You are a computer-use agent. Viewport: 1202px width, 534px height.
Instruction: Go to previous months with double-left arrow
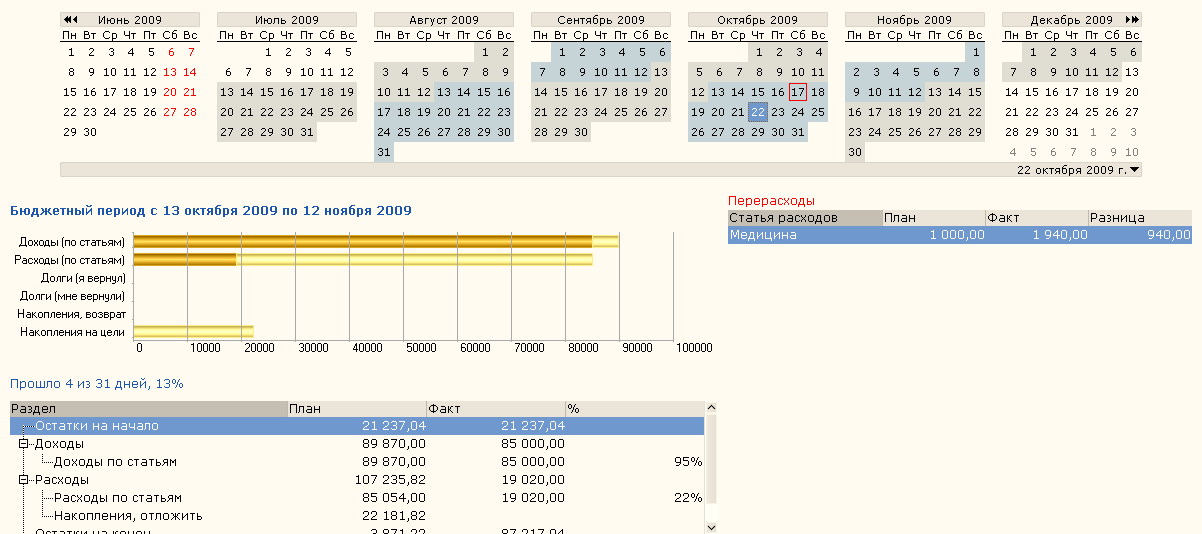pos(69,20)
